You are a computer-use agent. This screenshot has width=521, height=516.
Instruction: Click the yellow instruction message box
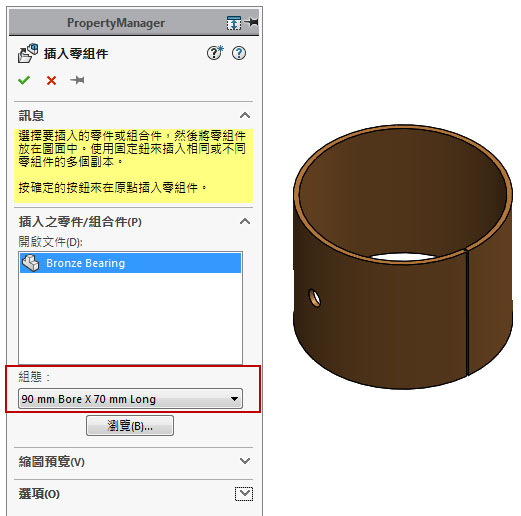[133, 166]
